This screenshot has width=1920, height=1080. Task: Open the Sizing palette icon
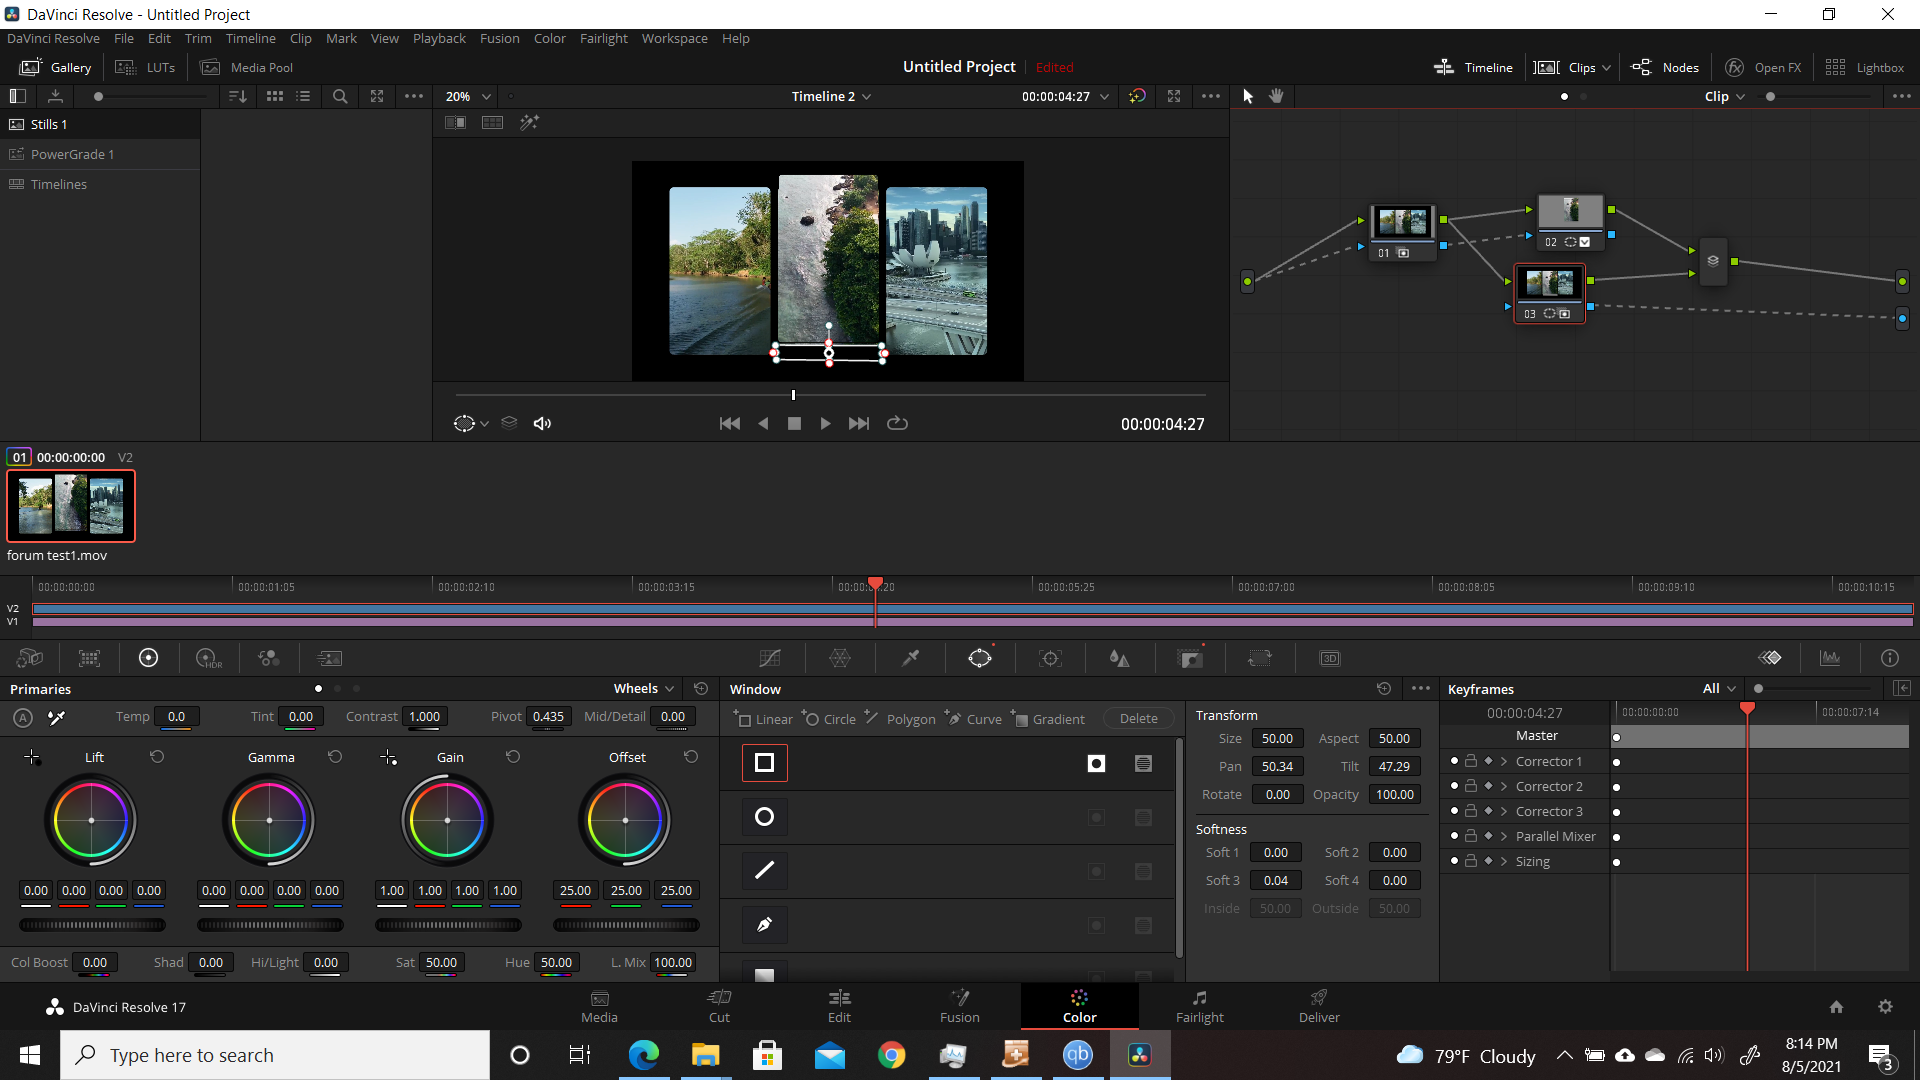(1260, 658)
